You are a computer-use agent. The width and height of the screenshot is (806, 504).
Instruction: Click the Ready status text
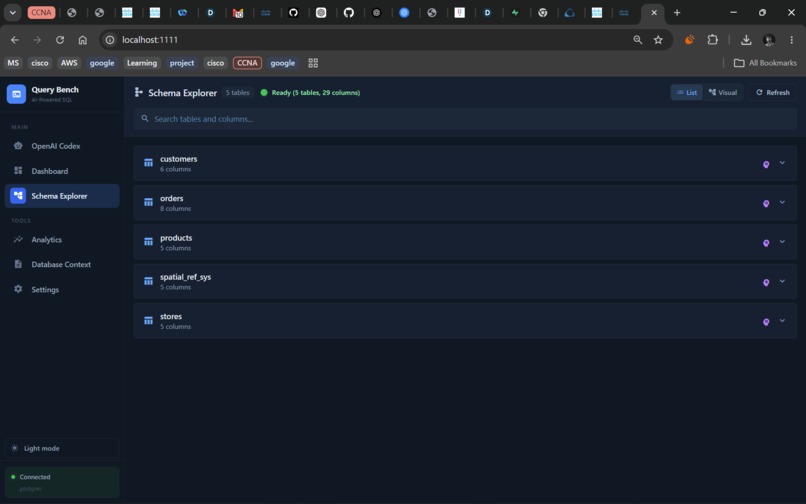click(316, 93)
